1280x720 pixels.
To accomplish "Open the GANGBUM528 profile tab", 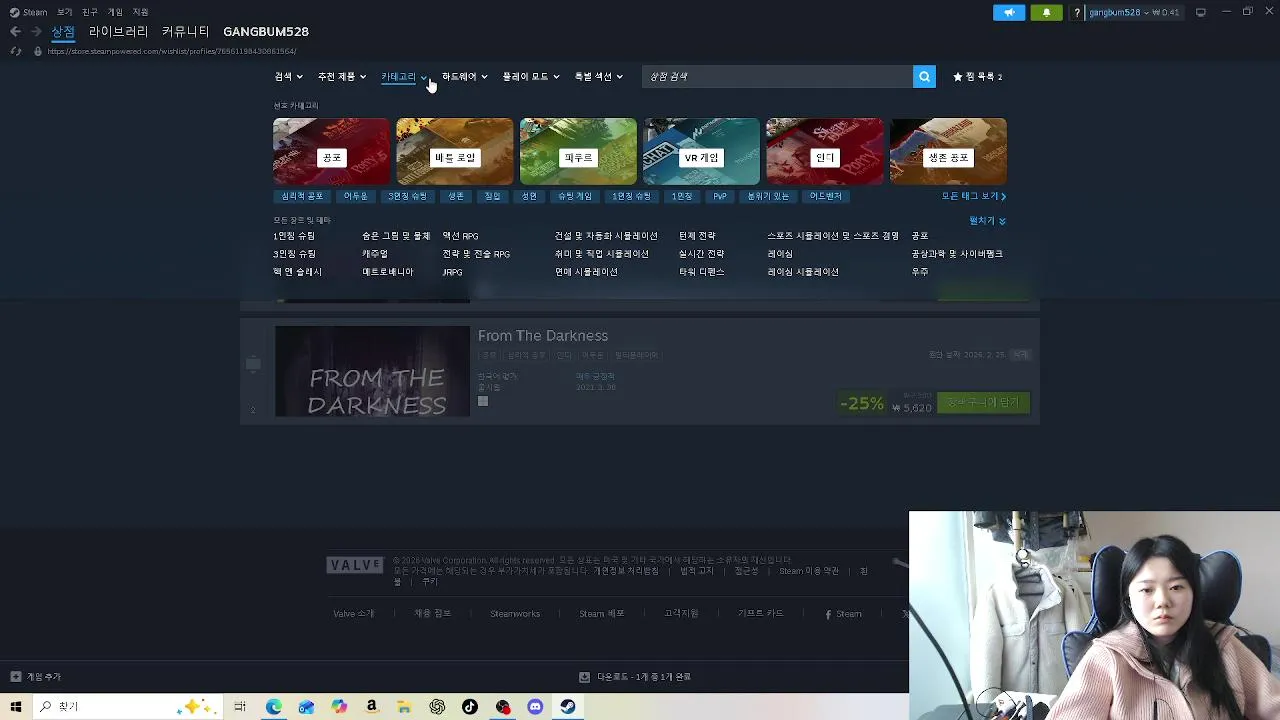I will pos(266,32).
